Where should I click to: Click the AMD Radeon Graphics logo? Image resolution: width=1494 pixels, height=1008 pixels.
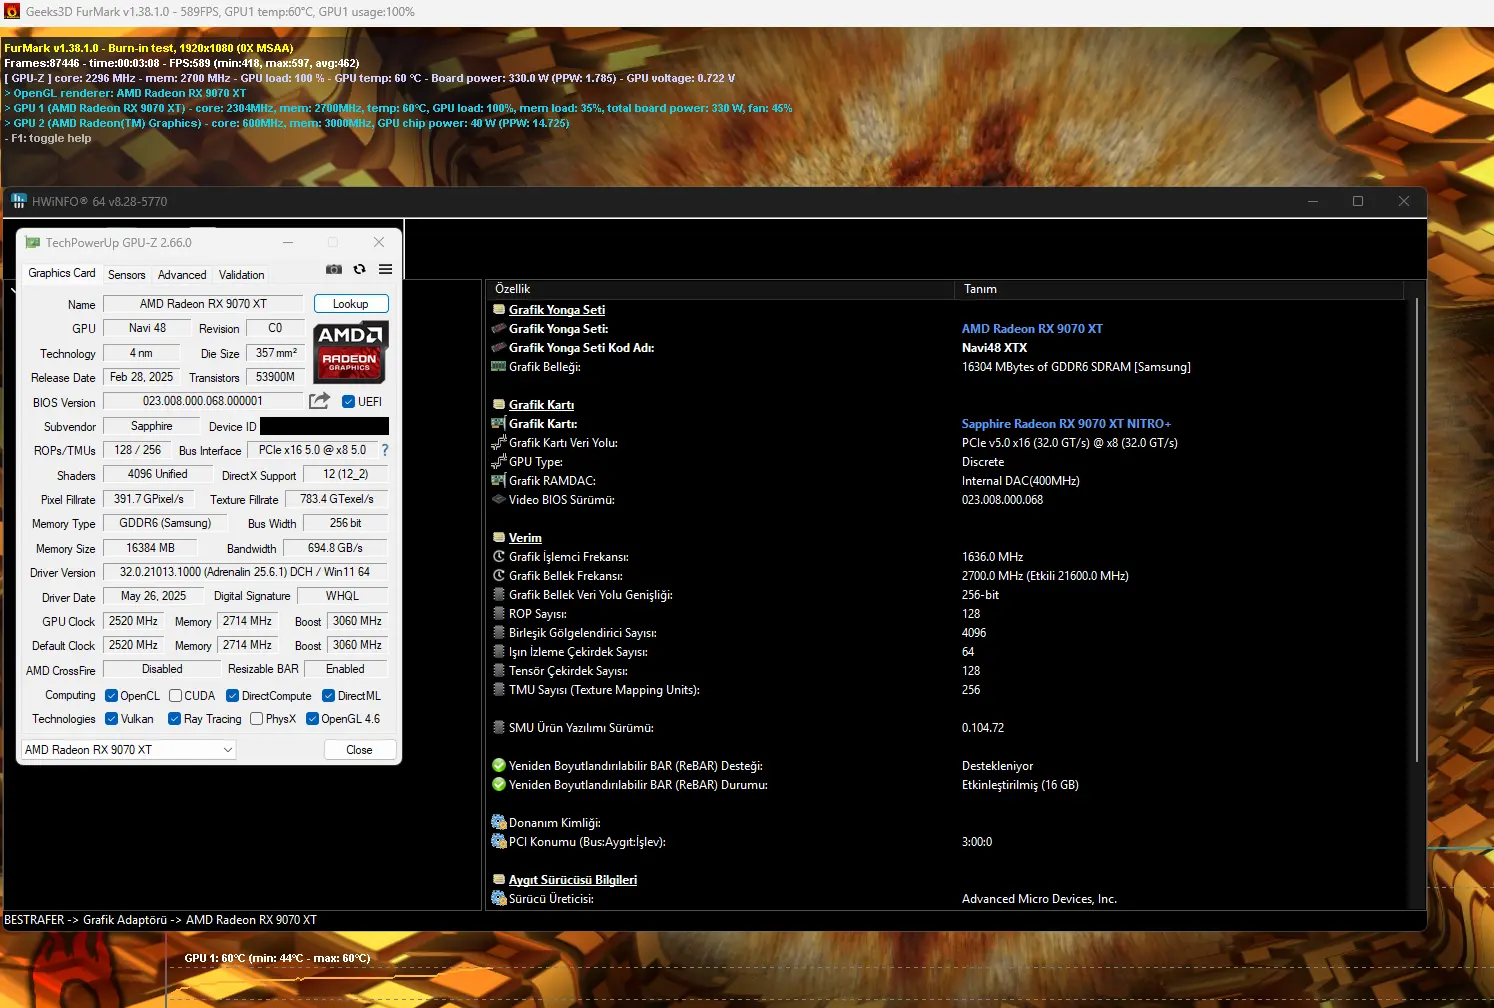351,352
